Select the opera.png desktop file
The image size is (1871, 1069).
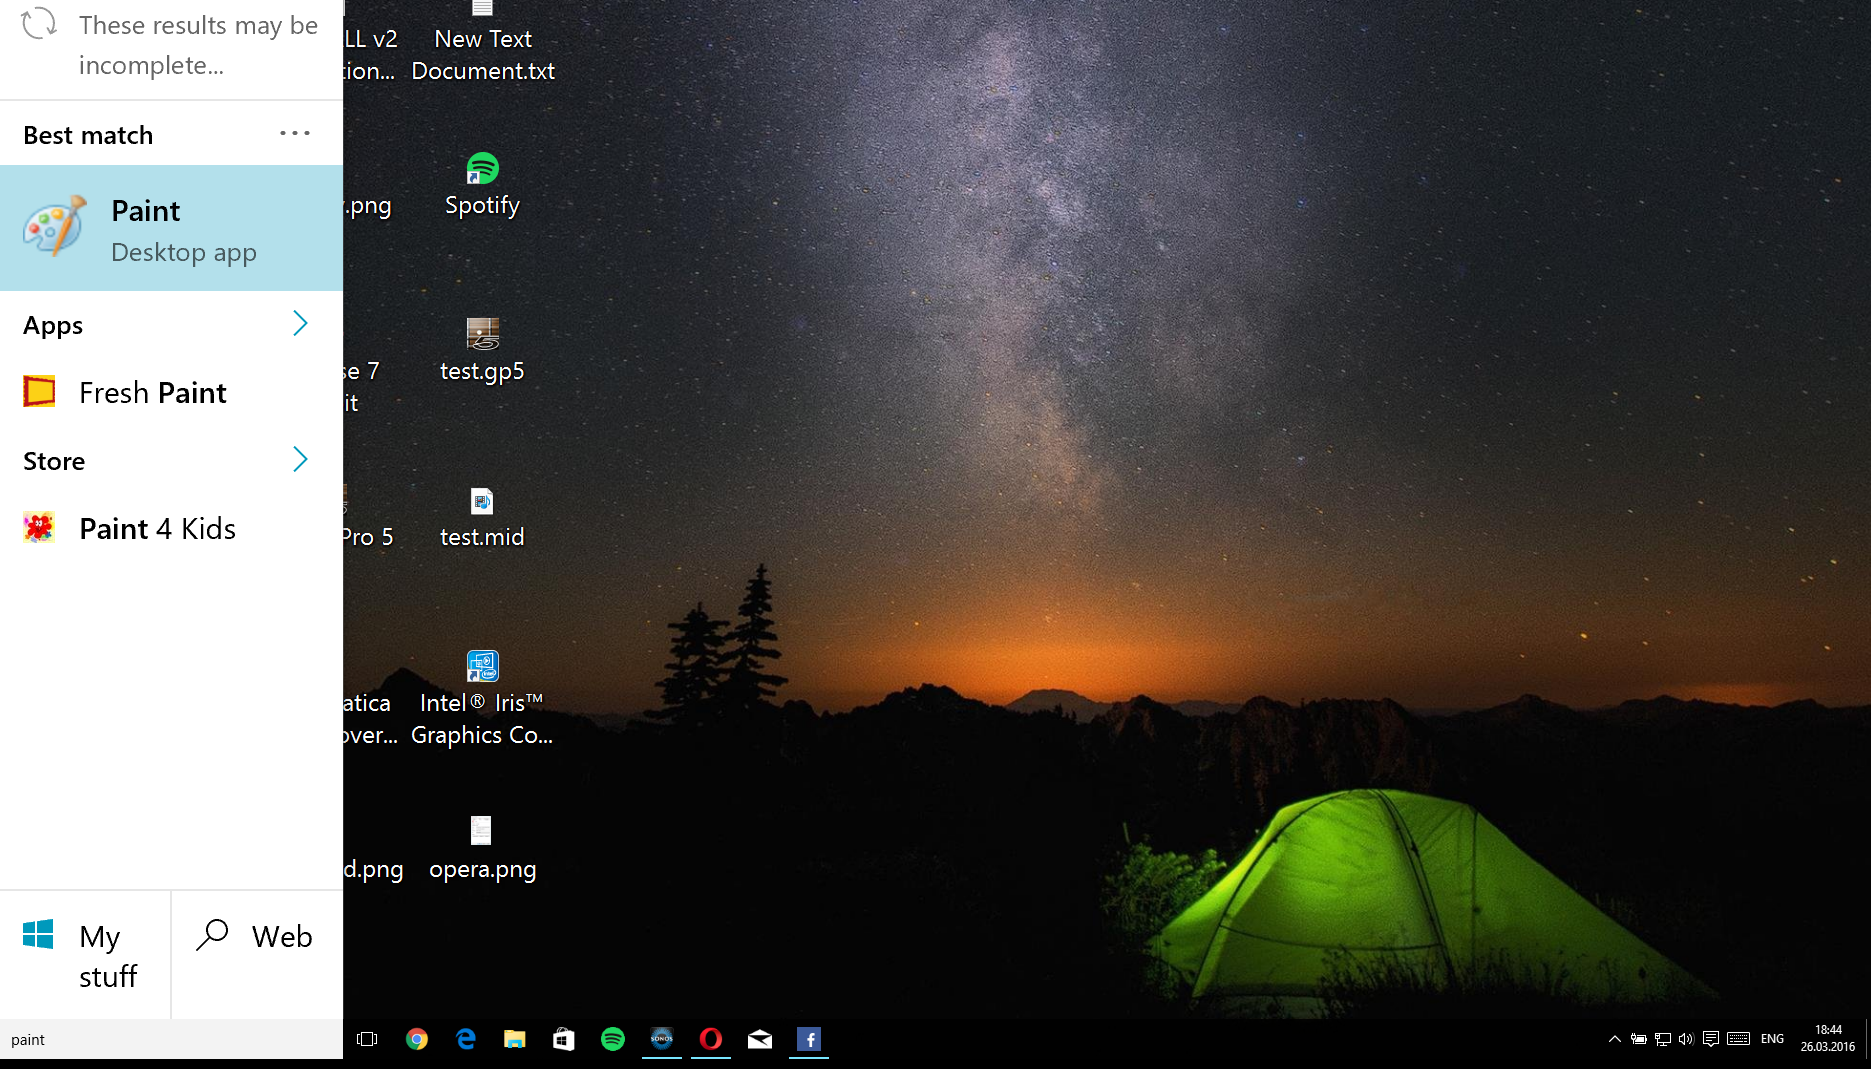coord(483,850)
